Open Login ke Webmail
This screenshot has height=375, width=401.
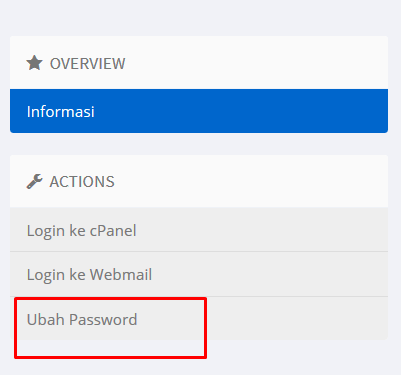(199, 274)
